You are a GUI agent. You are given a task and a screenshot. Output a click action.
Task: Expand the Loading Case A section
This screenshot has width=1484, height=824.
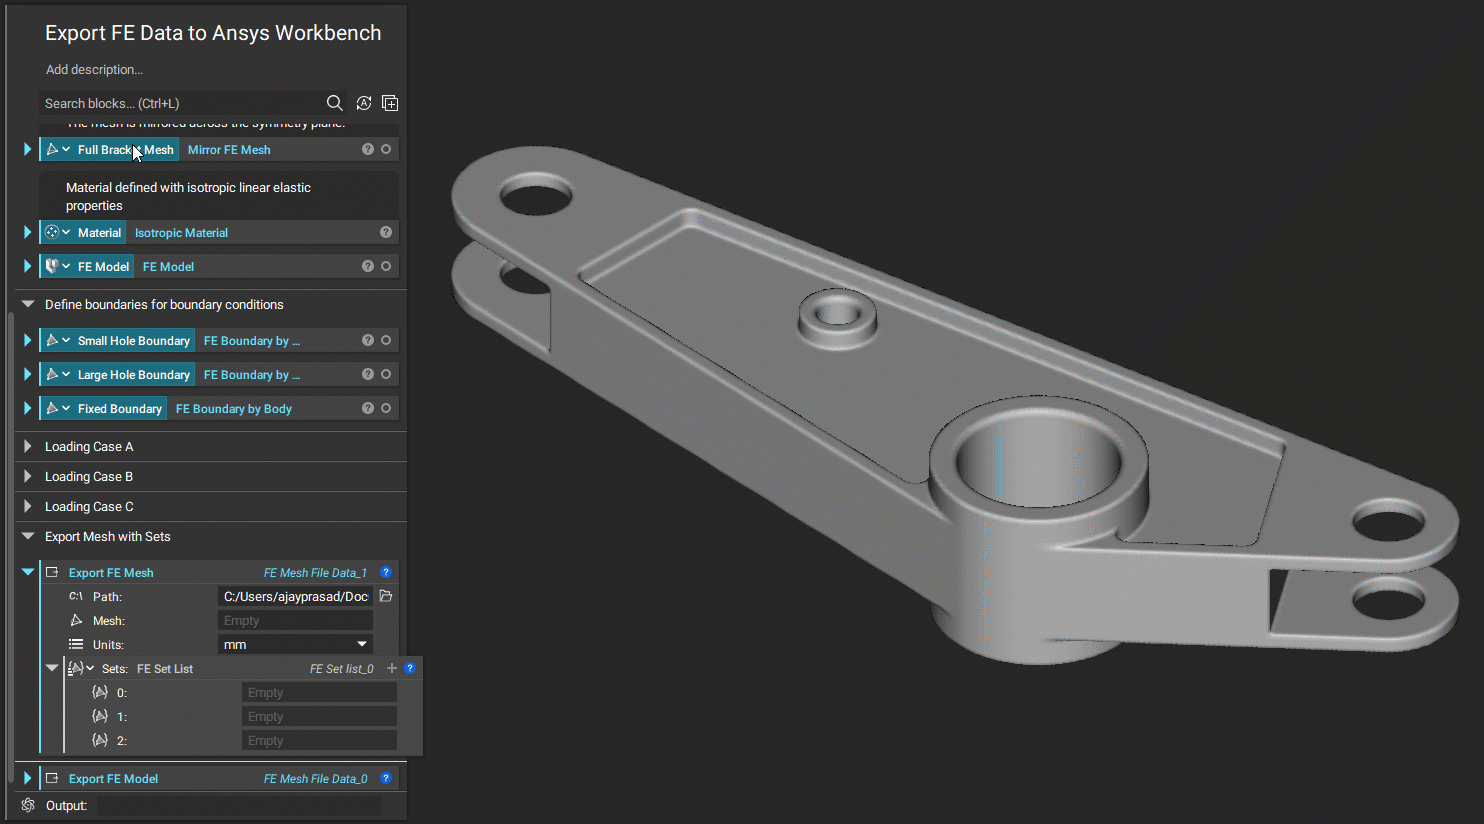(x=27, y=446)
